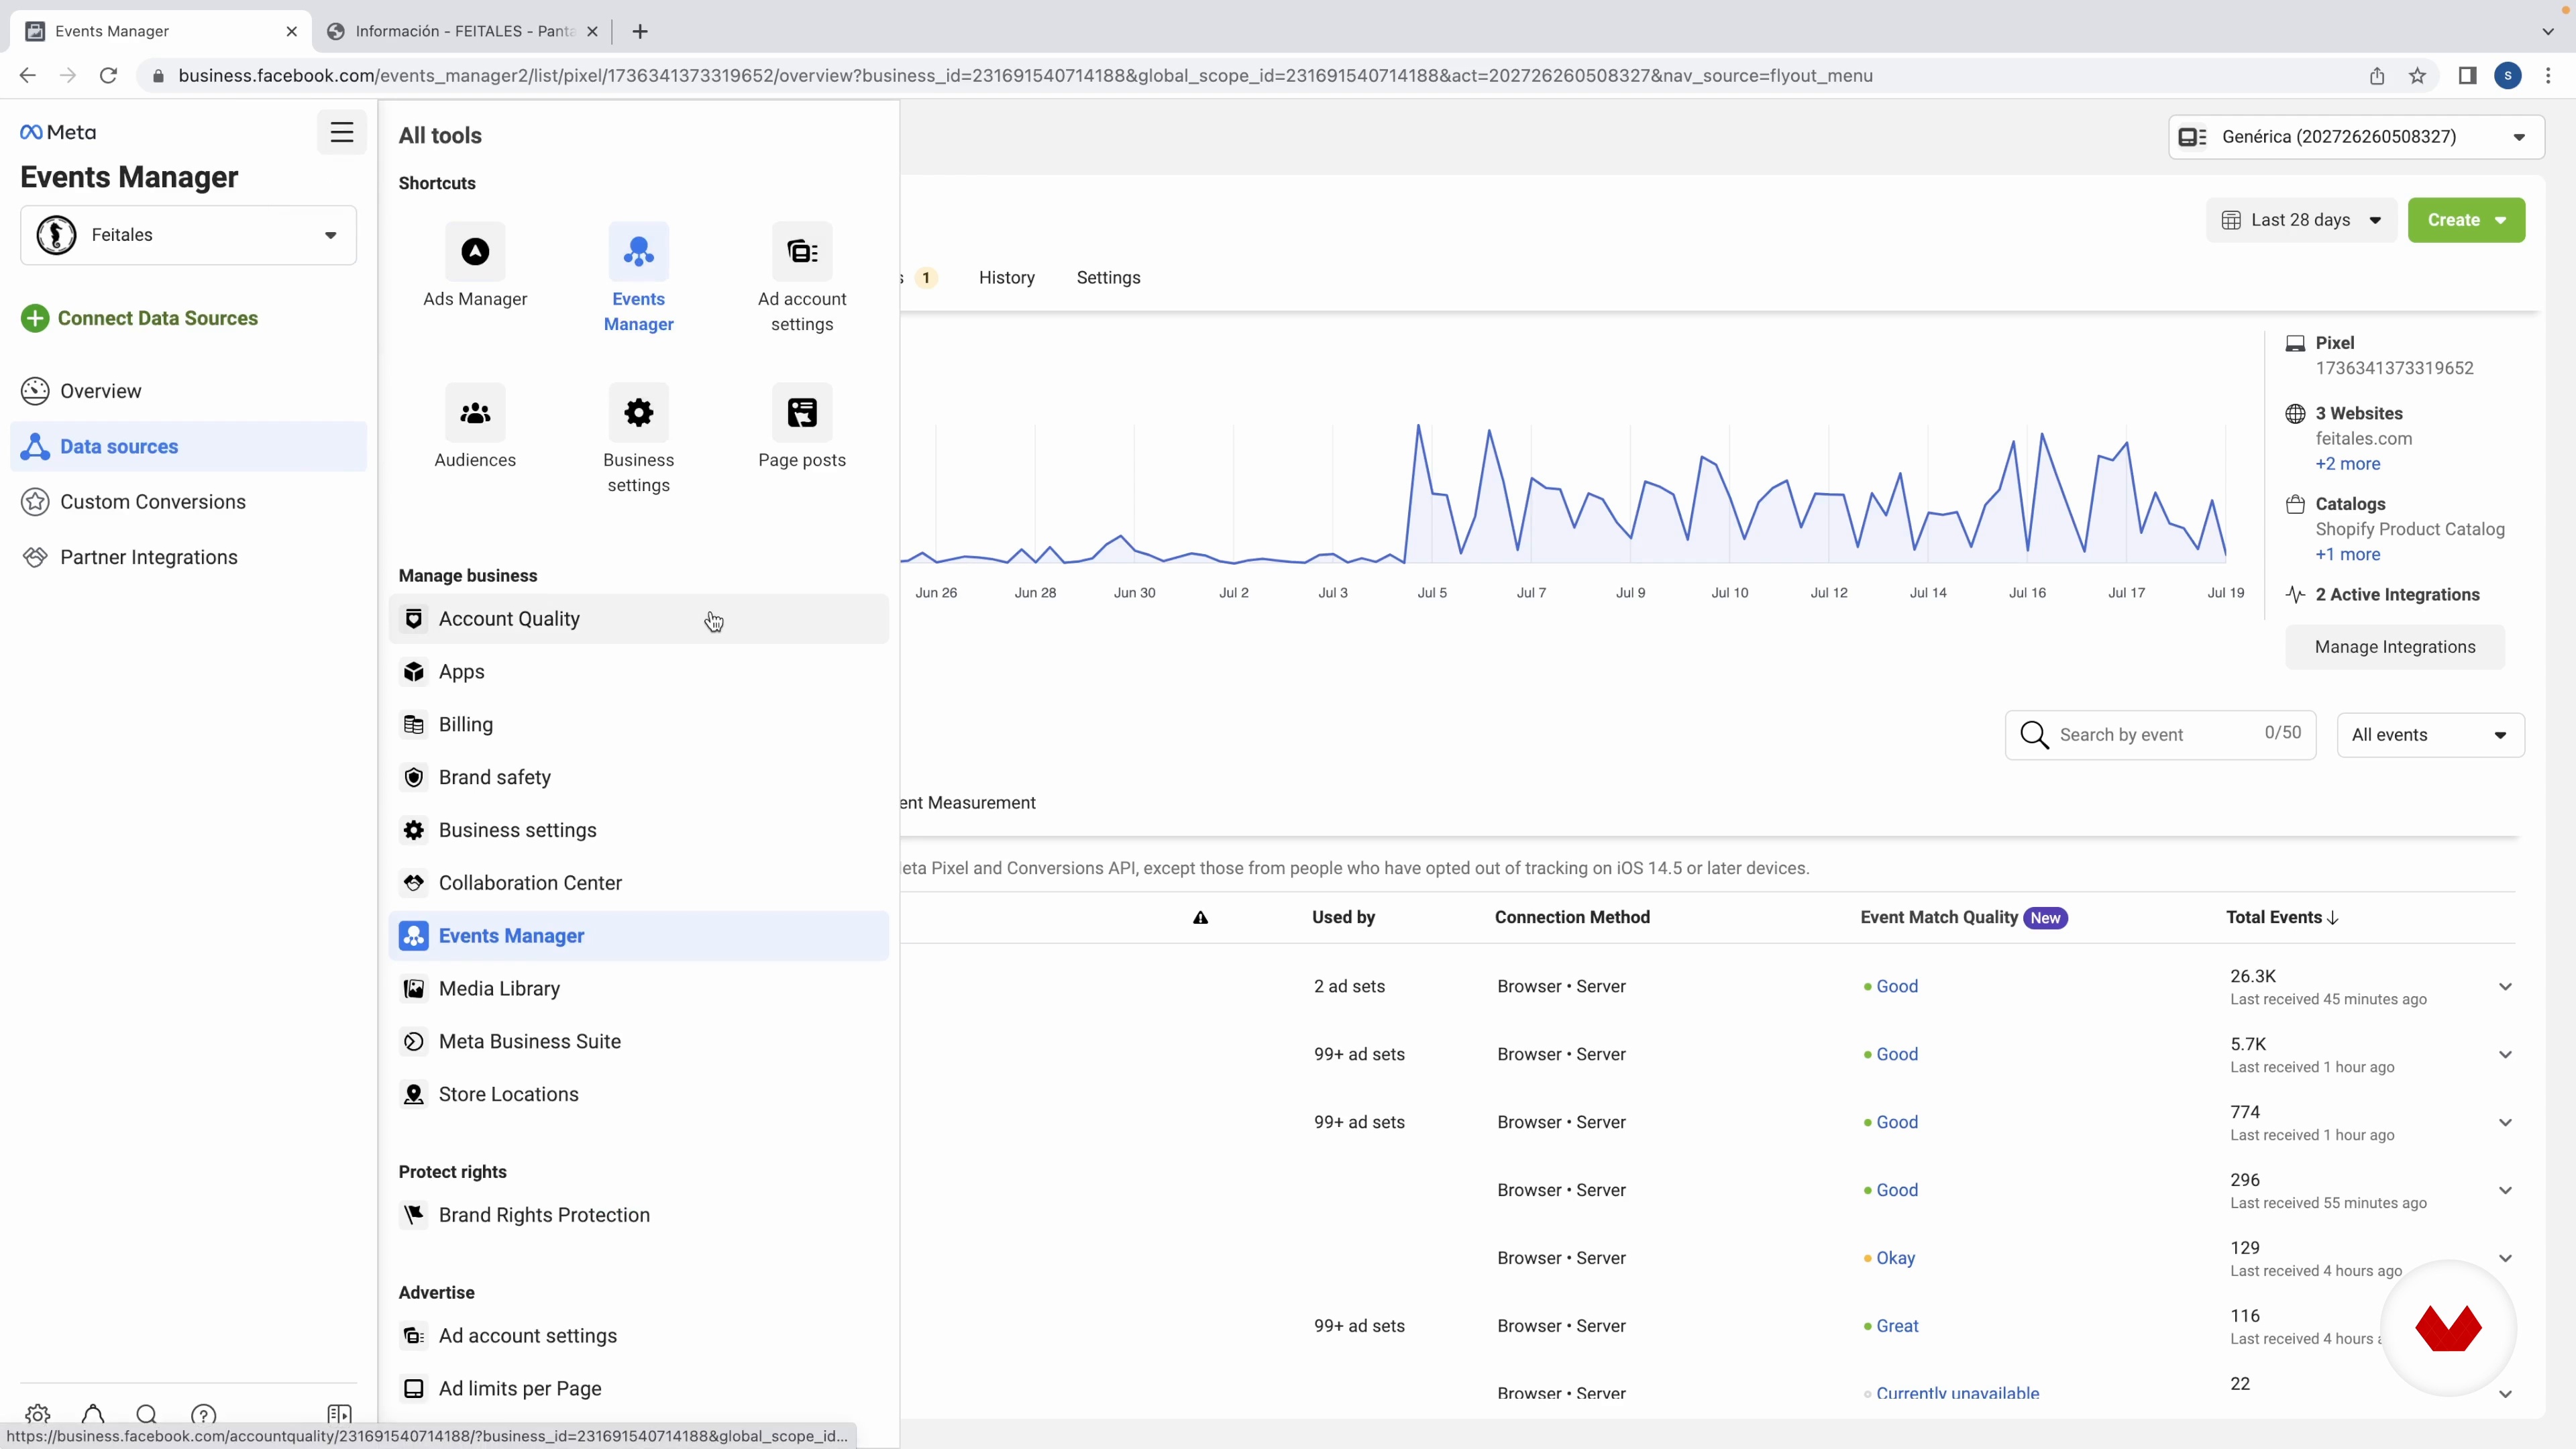Open Apps in All tools menu

[638, 672]
